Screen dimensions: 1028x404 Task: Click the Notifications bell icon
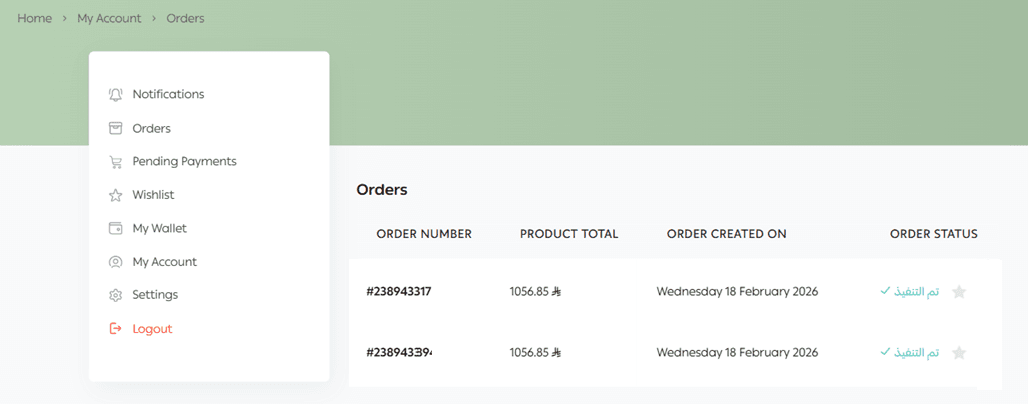(x=115, y=94)
